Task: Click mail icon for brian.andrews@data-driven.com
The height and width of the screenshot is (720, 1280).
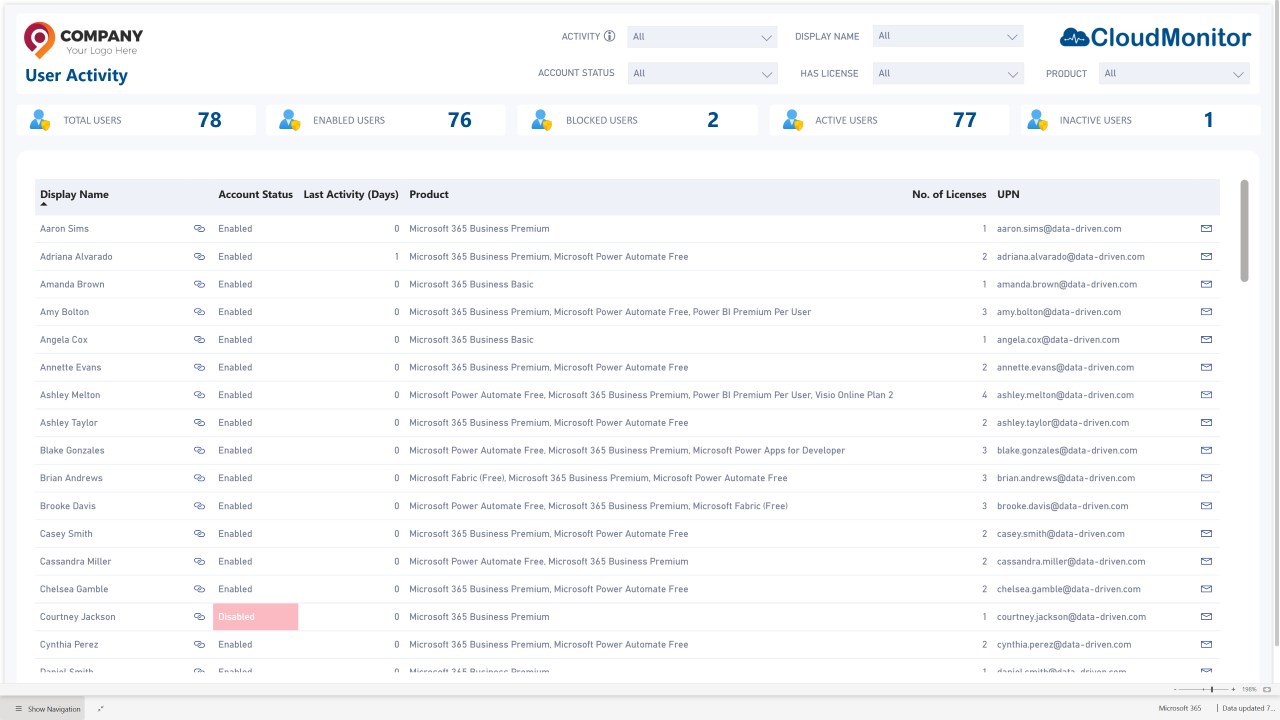Action: tap(1206, 478)
